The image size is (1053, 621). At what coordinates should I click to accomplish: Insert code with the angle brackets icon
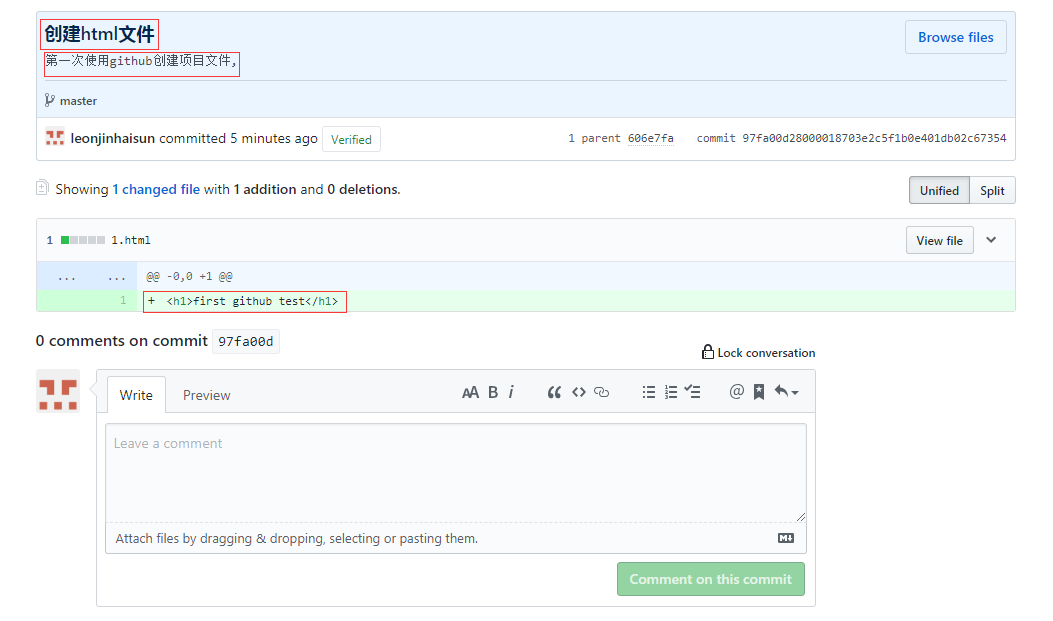(579, 392)
